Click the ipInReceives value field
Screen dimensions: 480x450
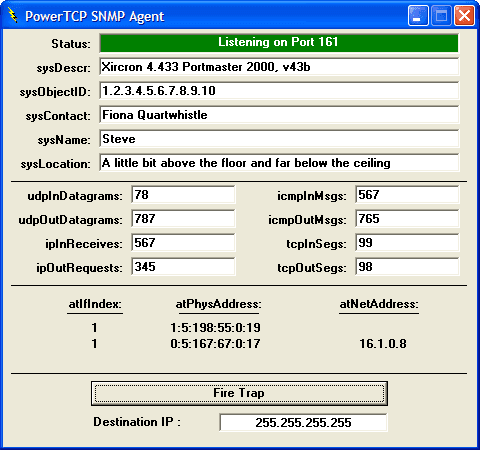[183, 243]
